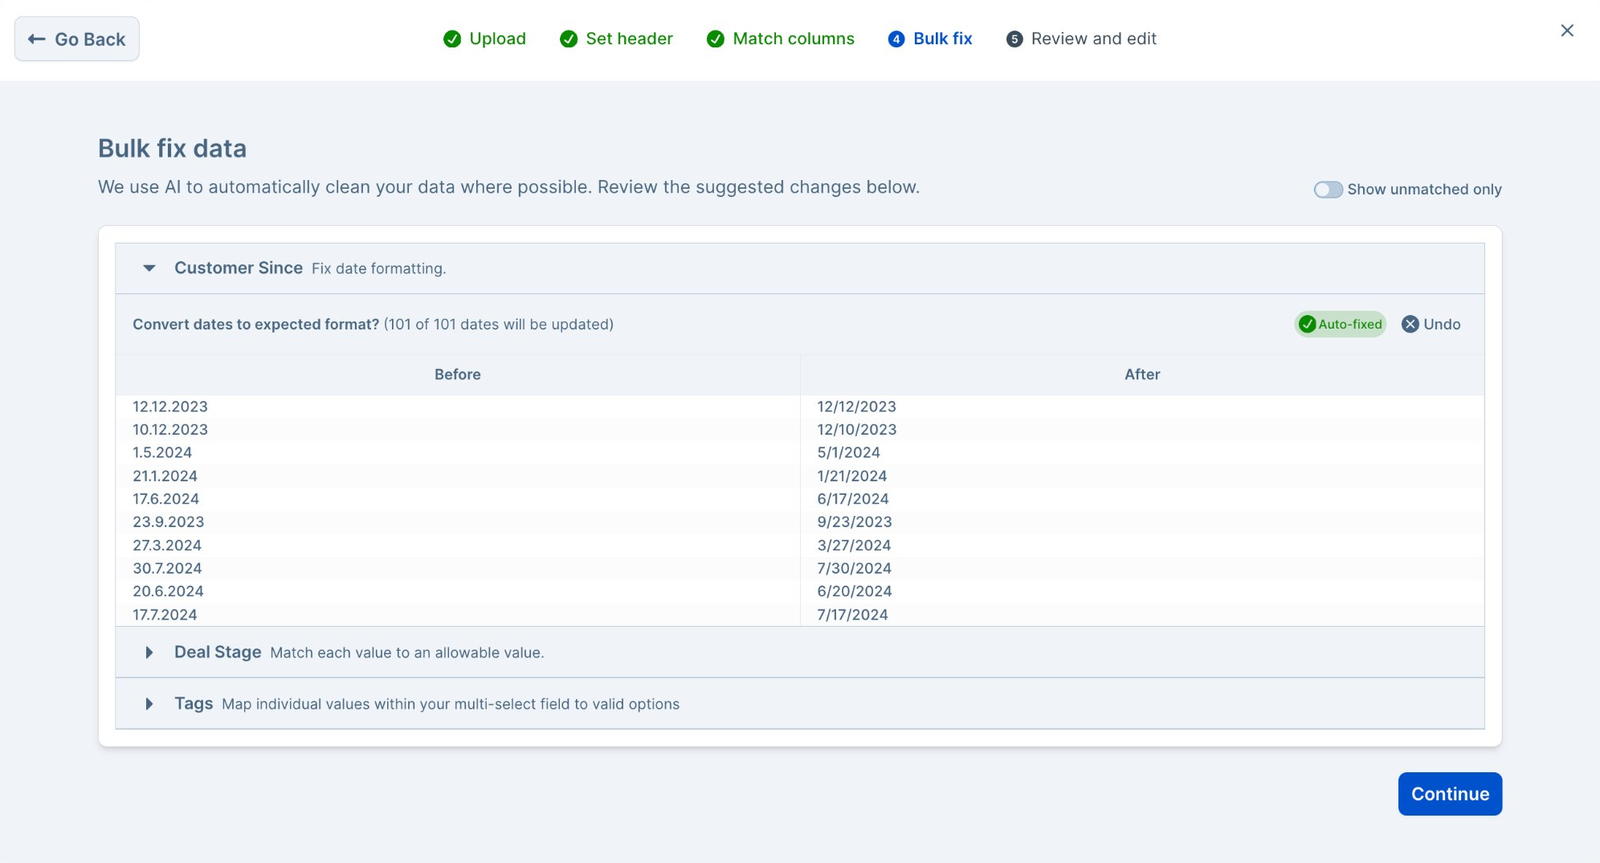The width and height of the screenshot is (1600, 863).
Task: Select the before value 1.5.2024
Action: pyautogui.click(x=162, y=453)
